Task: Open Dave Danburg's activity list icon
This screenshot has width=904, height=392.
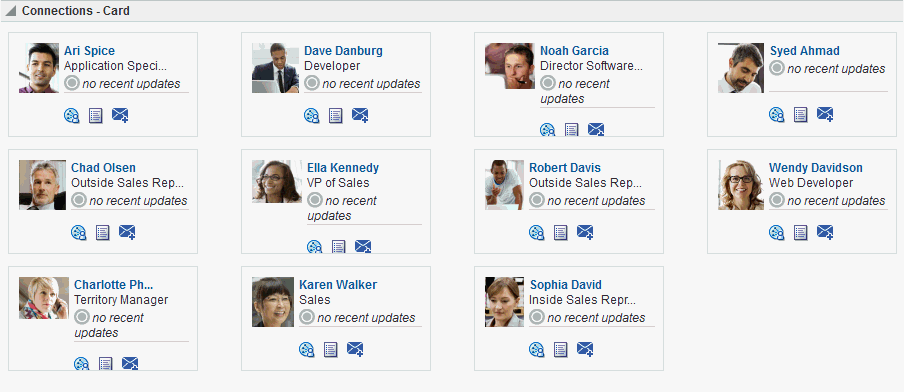Action: [x=336, y=116]
